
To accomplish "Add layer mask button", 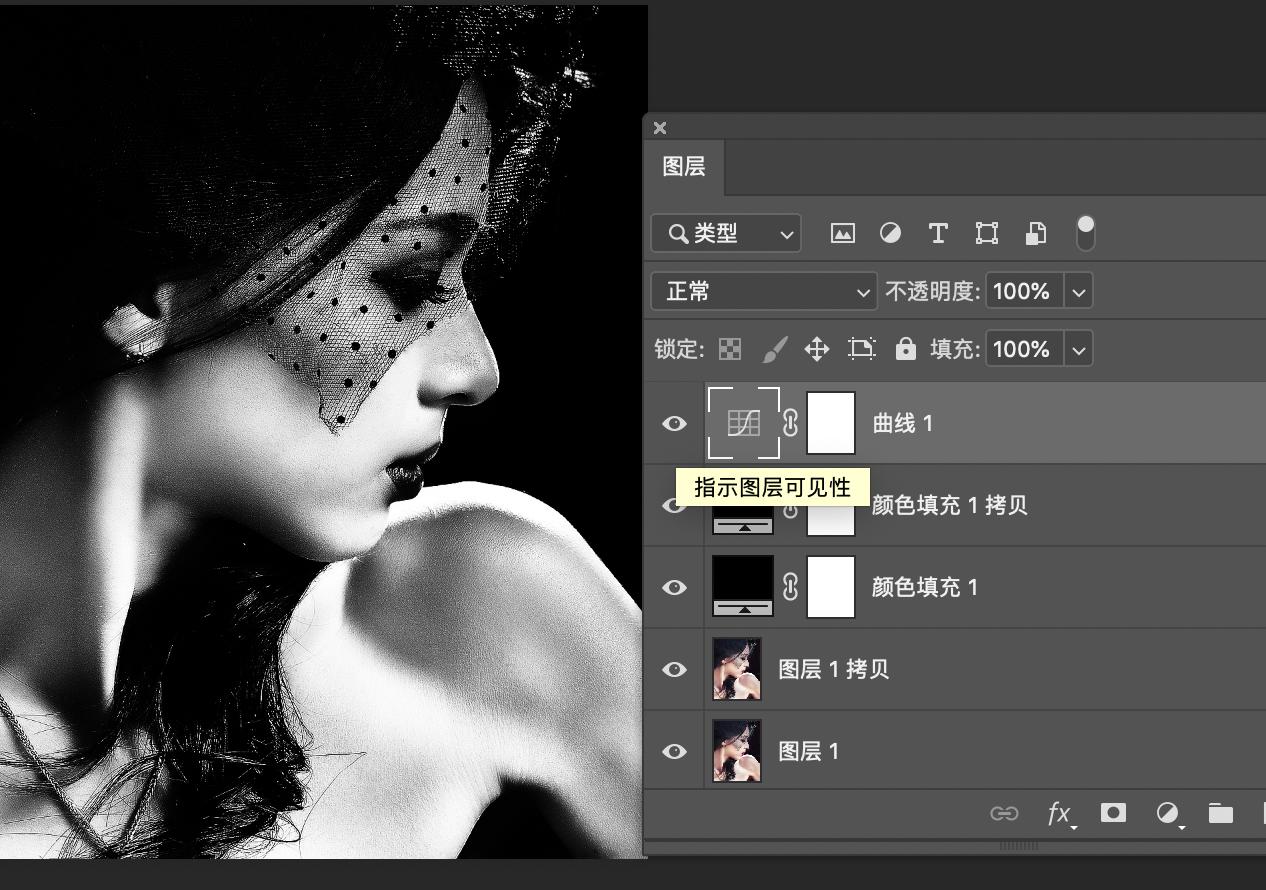I will click(1113, 813).
